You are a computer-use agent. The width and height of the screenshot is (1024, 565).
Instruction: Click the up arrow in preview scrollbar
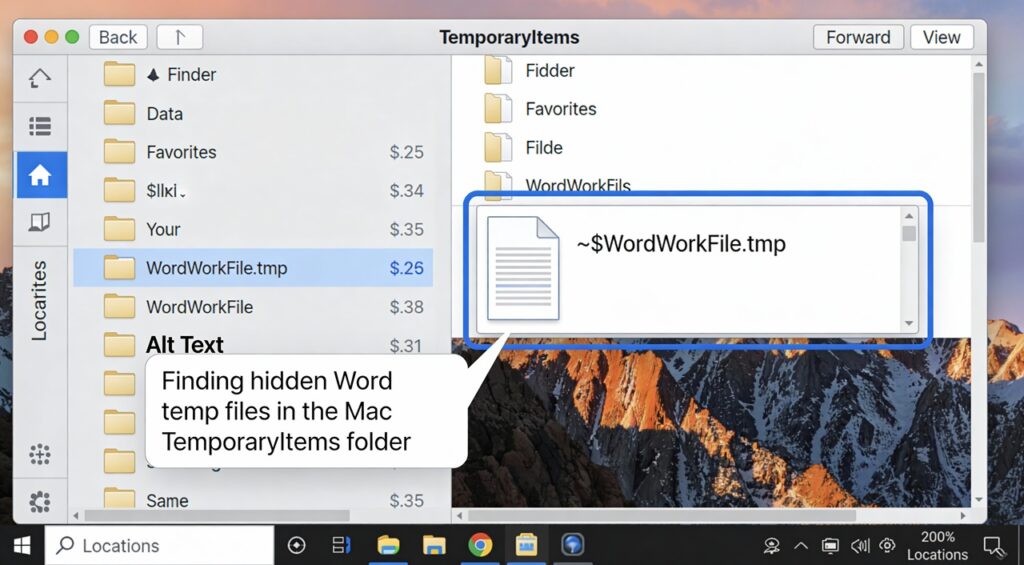coord(909,215)
